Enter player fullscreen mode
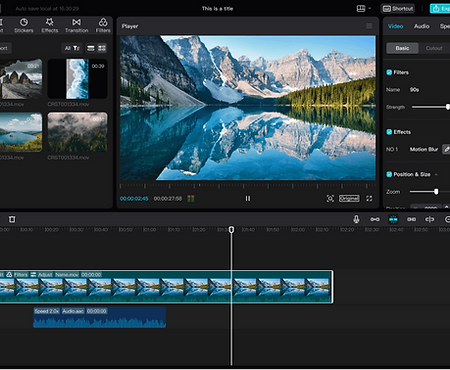 [x=369, y=199]
